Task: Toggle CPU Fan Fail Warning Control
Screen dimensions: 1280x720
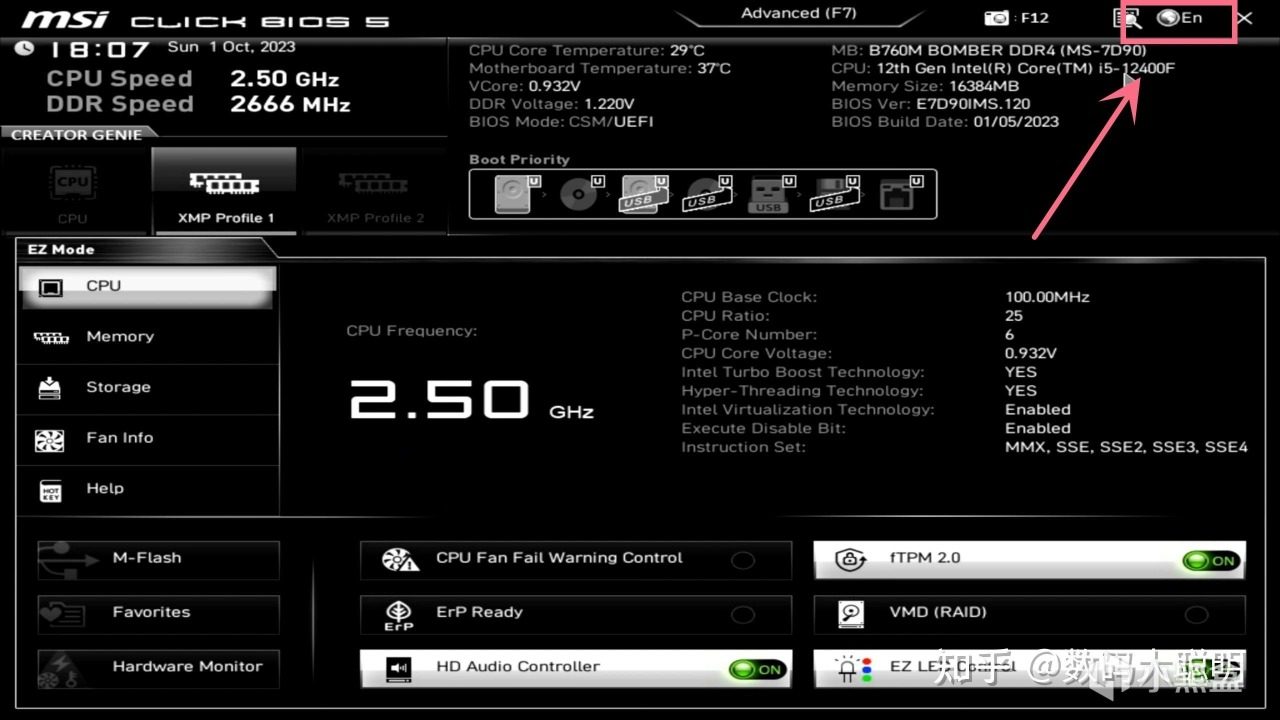Action: 576,560
